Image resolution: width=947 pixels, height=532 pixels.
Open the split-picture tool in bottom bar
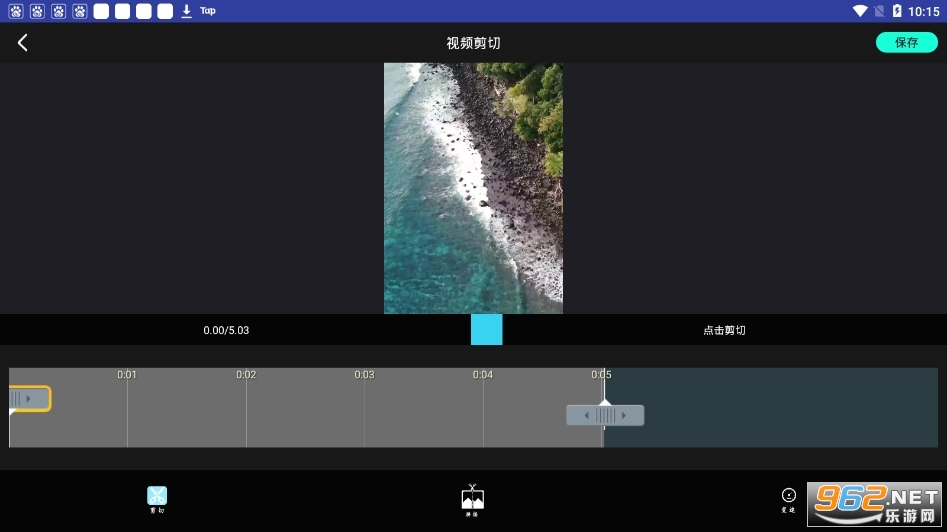point(472,500)
